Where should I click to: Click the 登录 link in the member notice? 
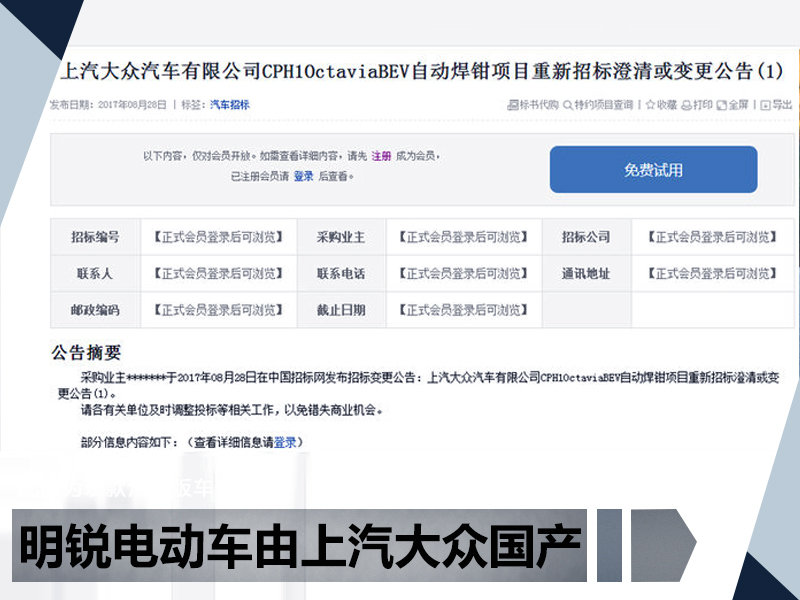point(304,176)
